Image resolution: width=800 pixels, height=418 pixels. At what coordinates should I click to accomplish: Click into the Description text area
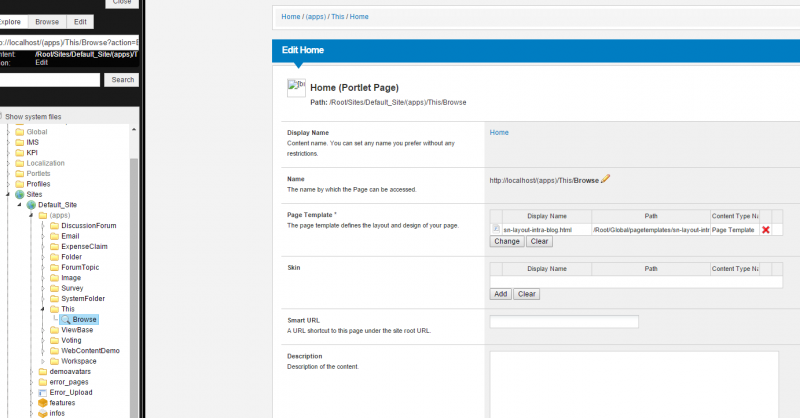(634, 384)
